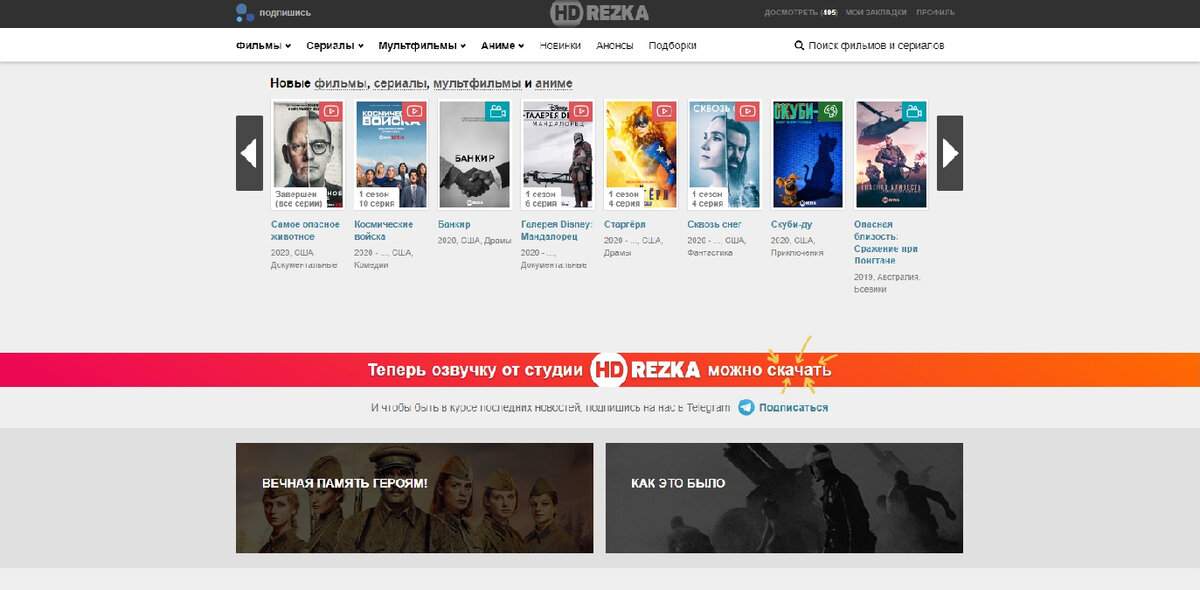Open Мои закладки bookmarks
Screen dimensions: 1200x590
point(876,13)
